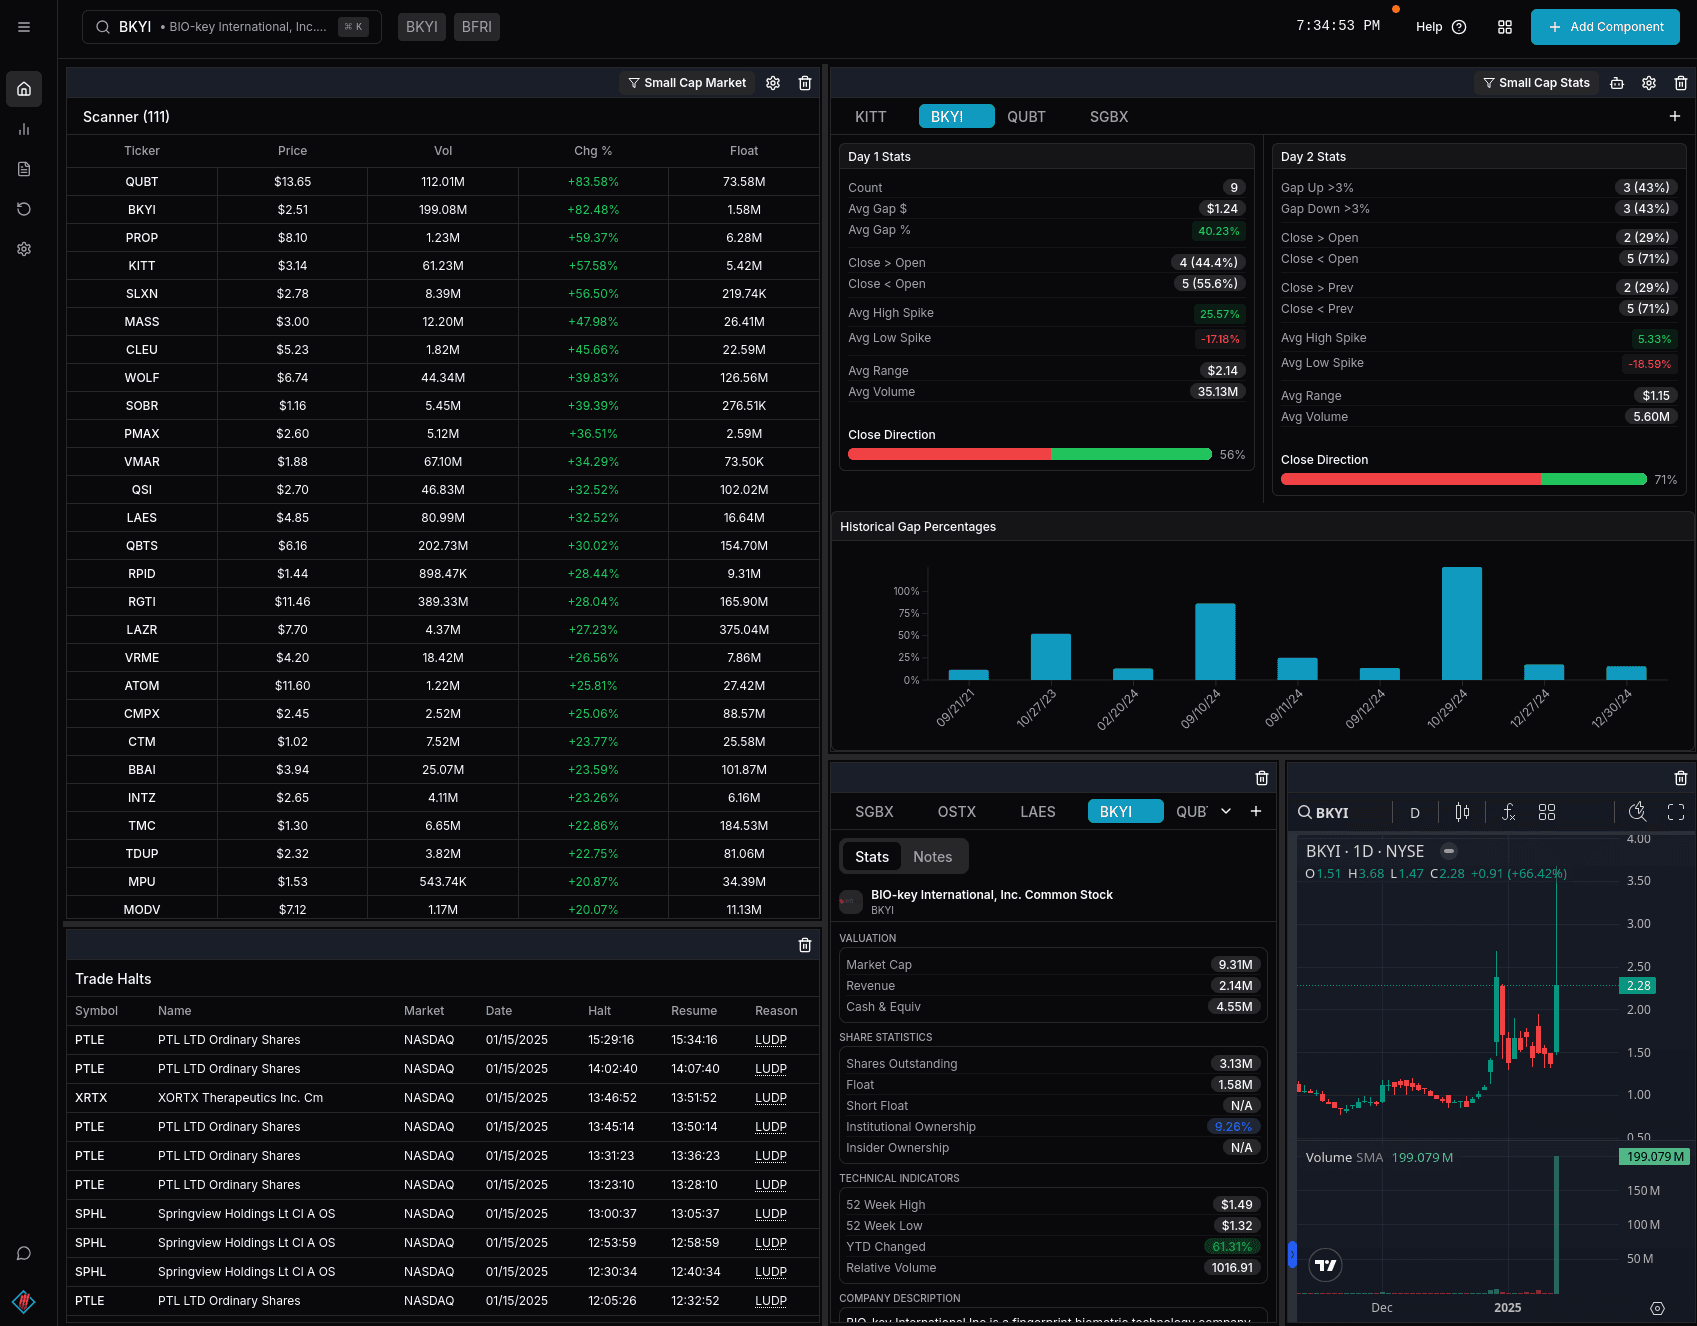Open chart layout templates icon
Image resolution: width=1697 pixels, height=1326 pixels.
coord(1547,812)
